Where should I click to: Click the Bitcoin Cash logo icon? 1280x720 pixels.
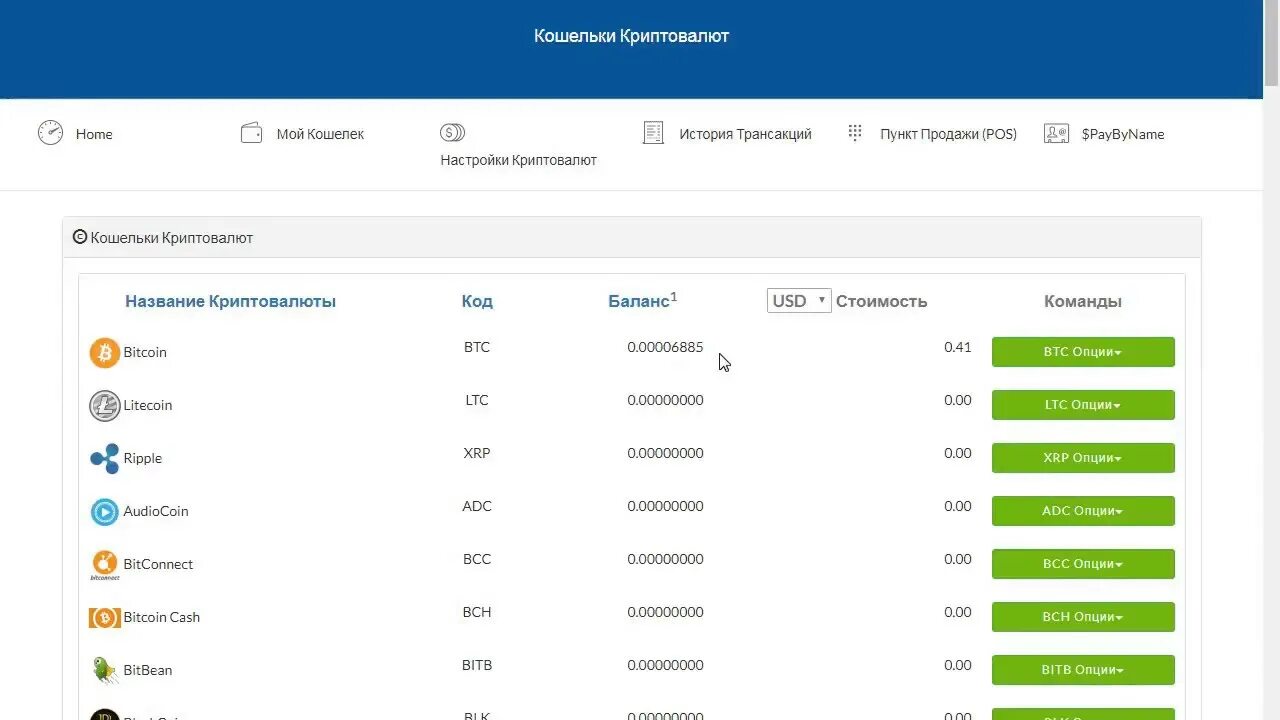click(x=105, y=617)
